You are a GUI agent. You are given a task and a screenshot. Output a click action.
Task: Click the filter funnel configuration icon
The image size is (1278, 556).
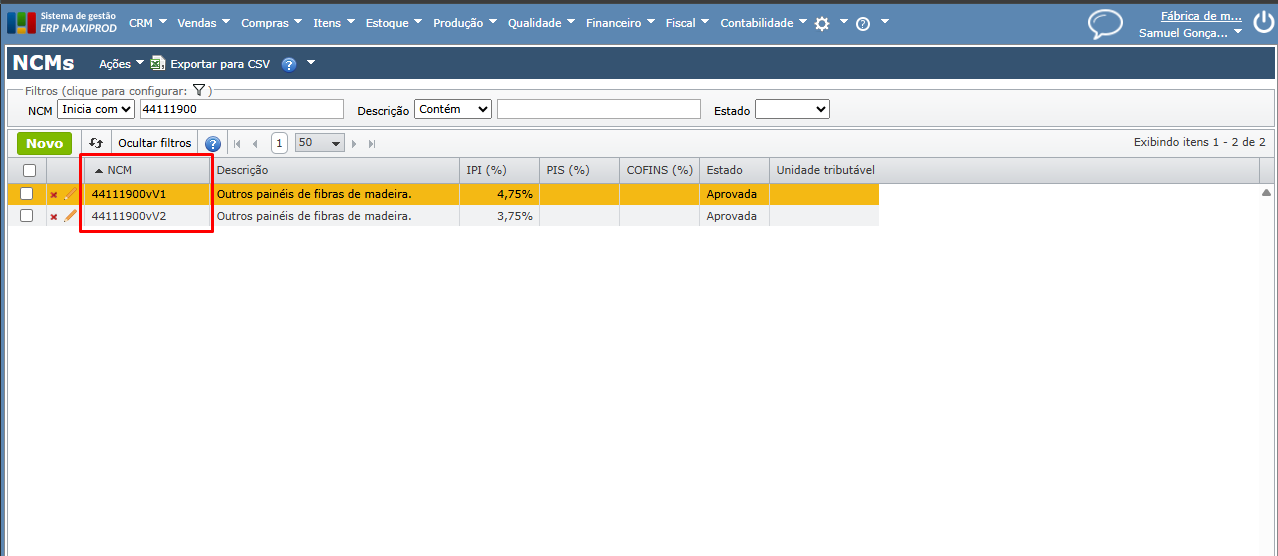tap(199, 91)
